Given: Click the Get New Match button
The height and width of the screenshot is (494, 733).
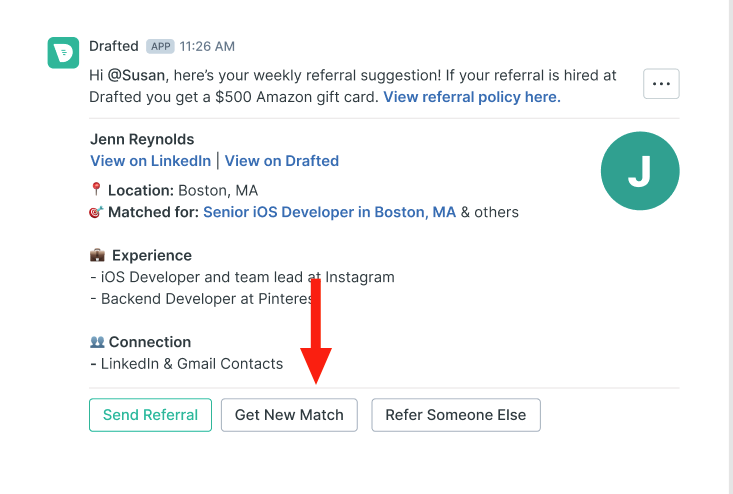Looking at the screenshot, I should [x=289, y=415].
